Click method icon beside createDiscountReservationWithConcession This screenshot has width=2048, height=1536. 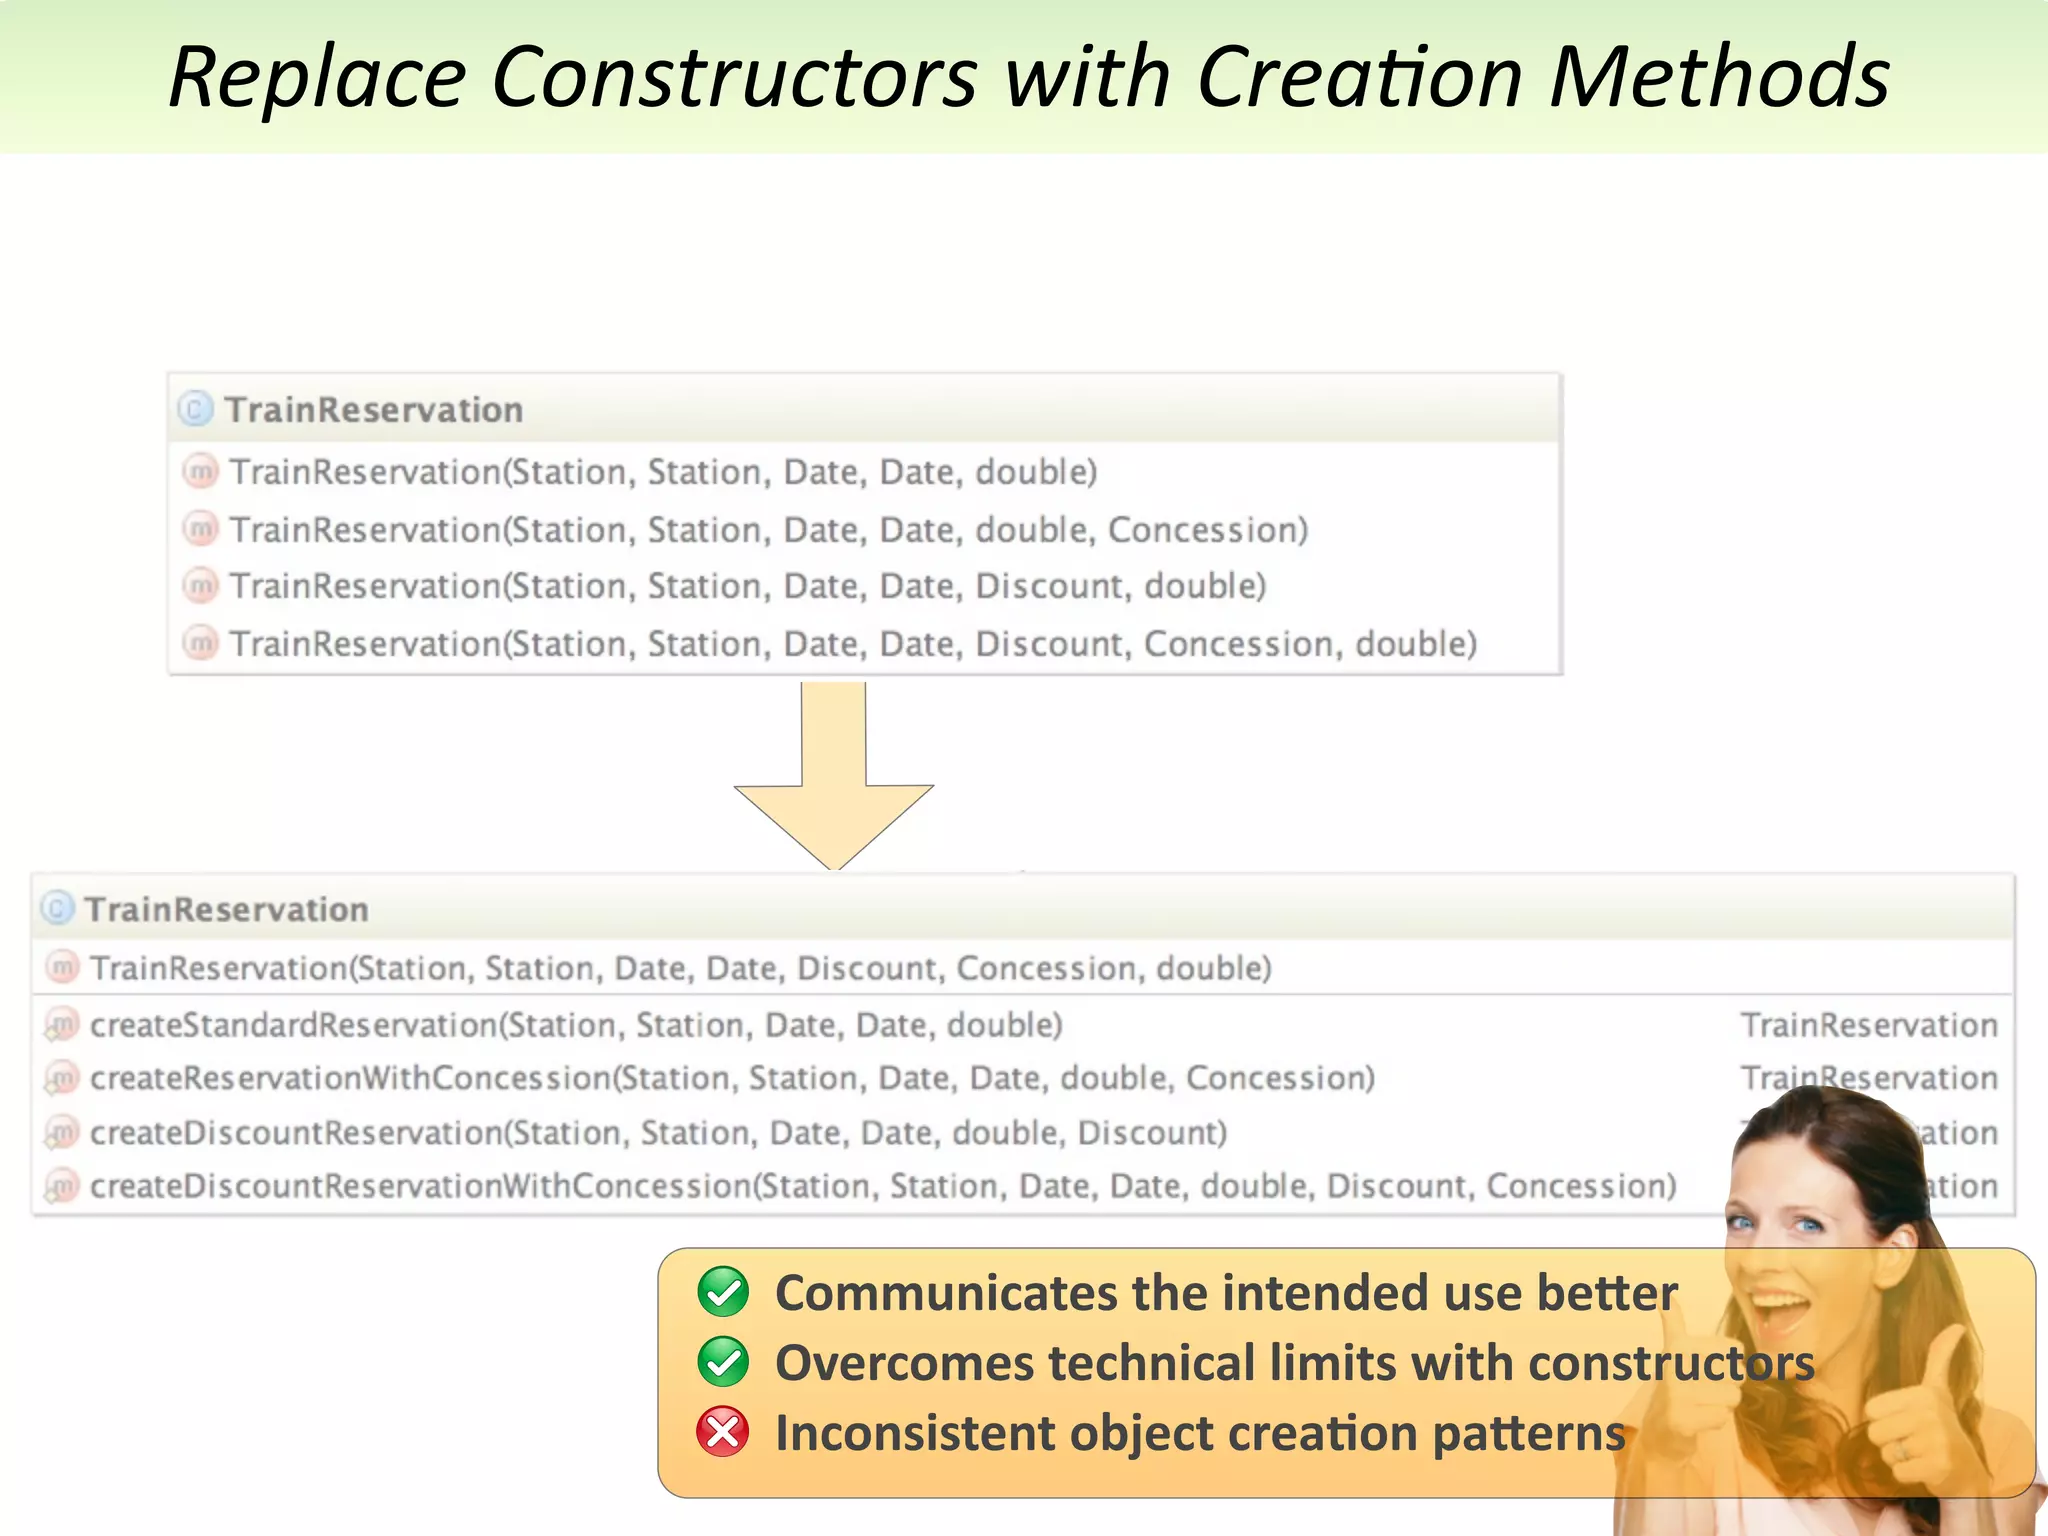pos(62,1186)
